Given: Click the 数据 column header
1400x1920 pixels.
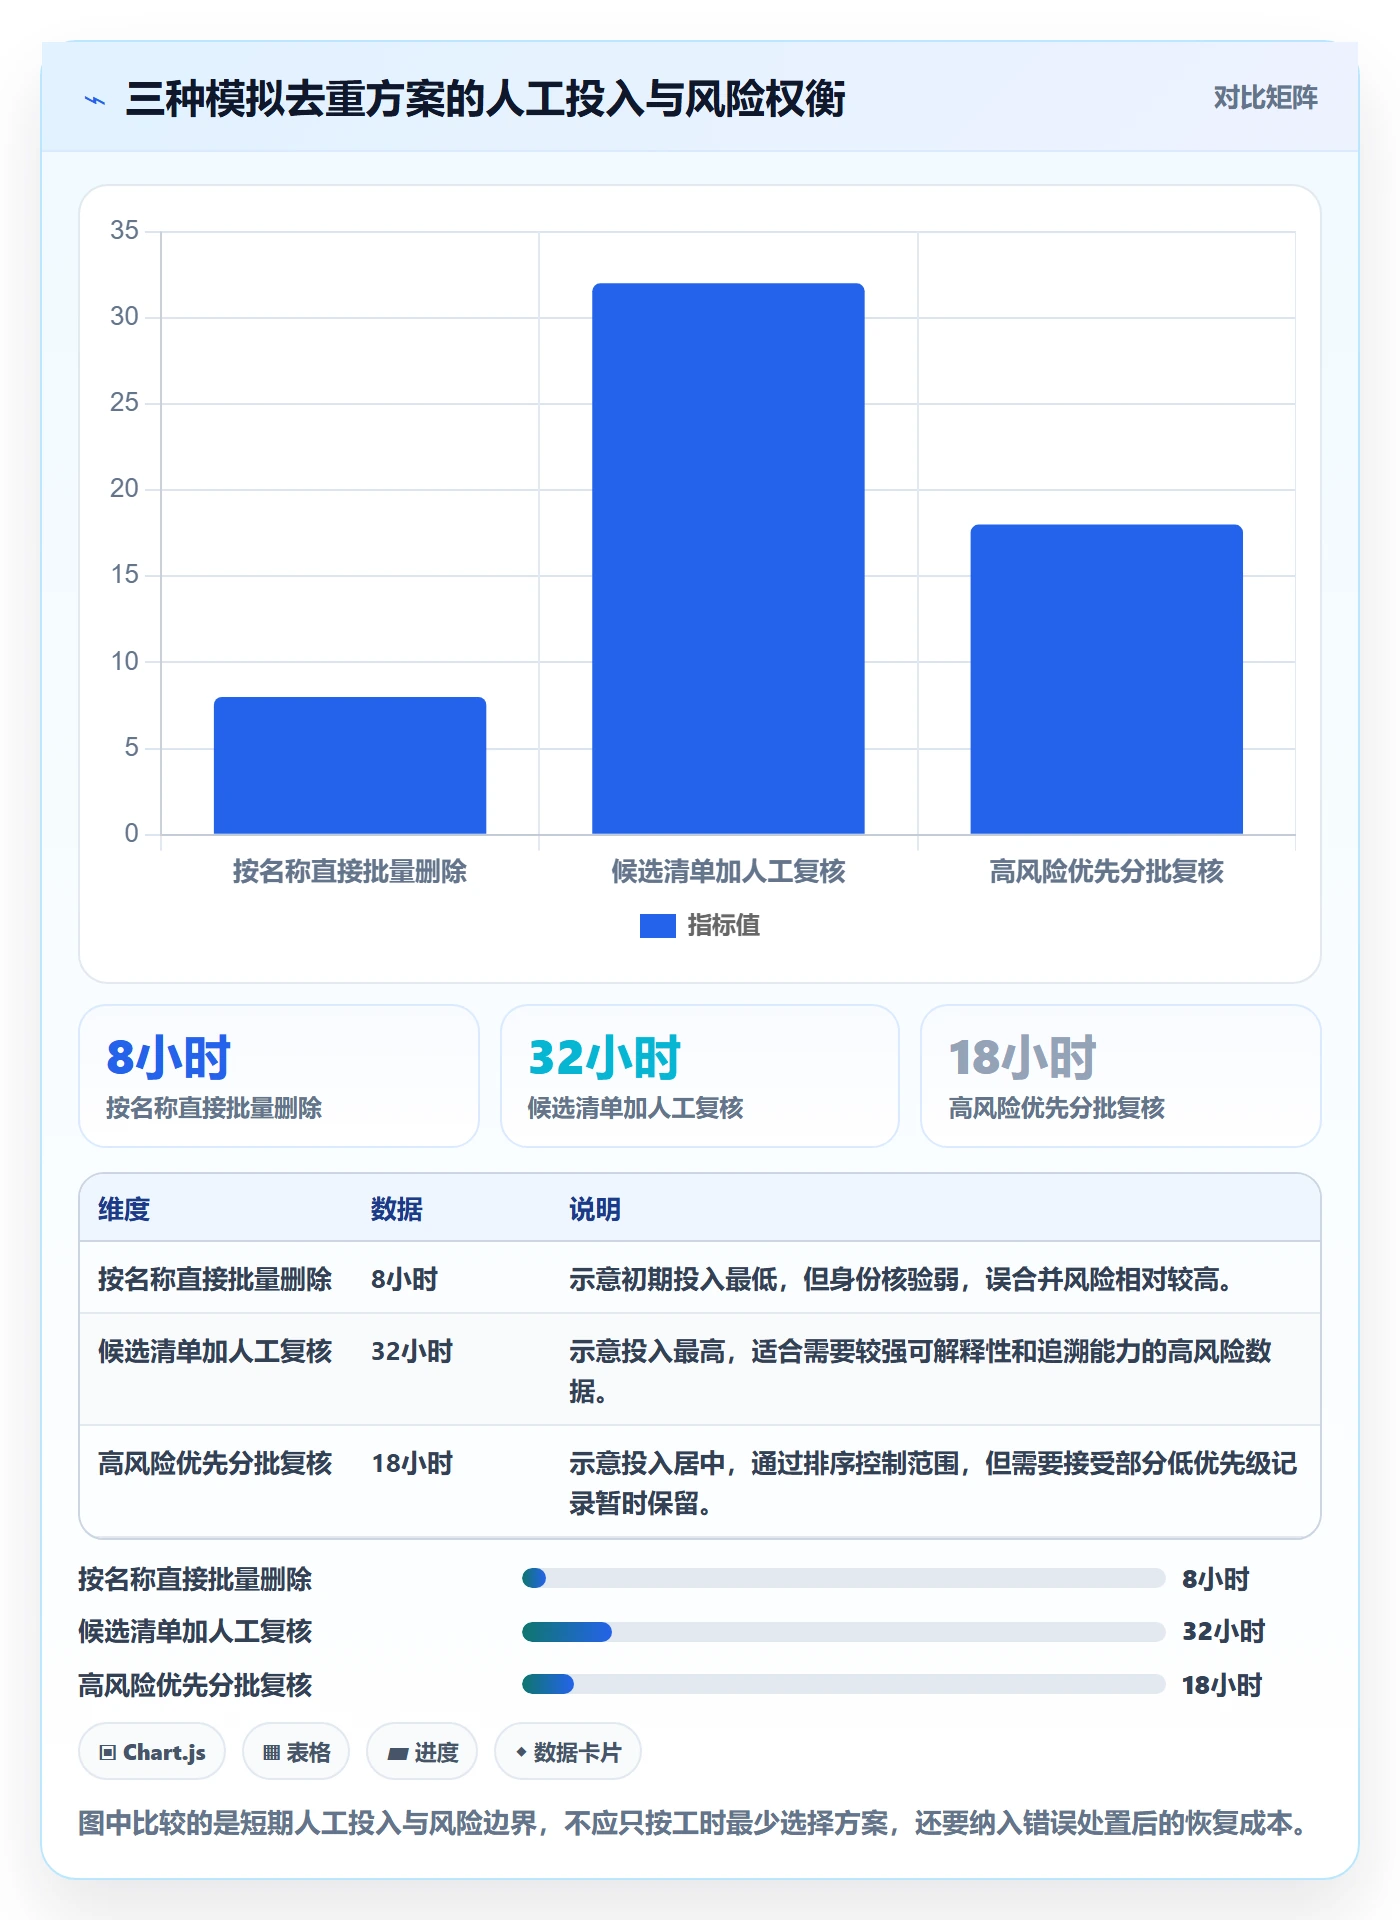Looking at the screenshot, I should click(x=397, y=1209).
